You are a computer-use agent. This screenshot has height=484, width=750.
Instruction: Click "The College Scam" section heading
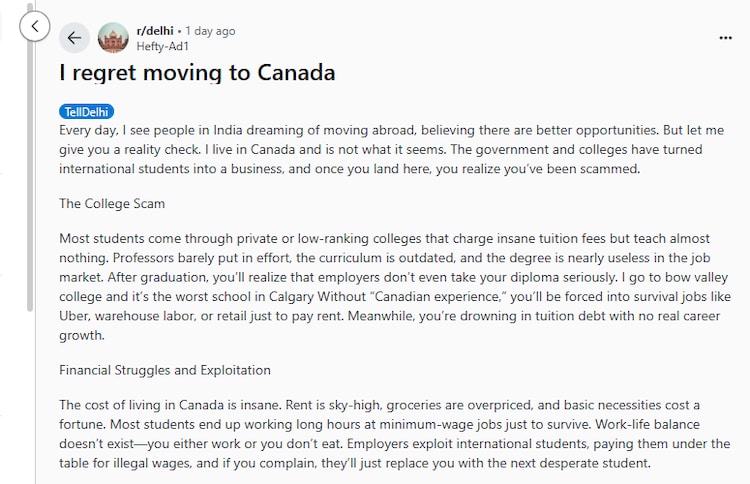tap(112, 203)
